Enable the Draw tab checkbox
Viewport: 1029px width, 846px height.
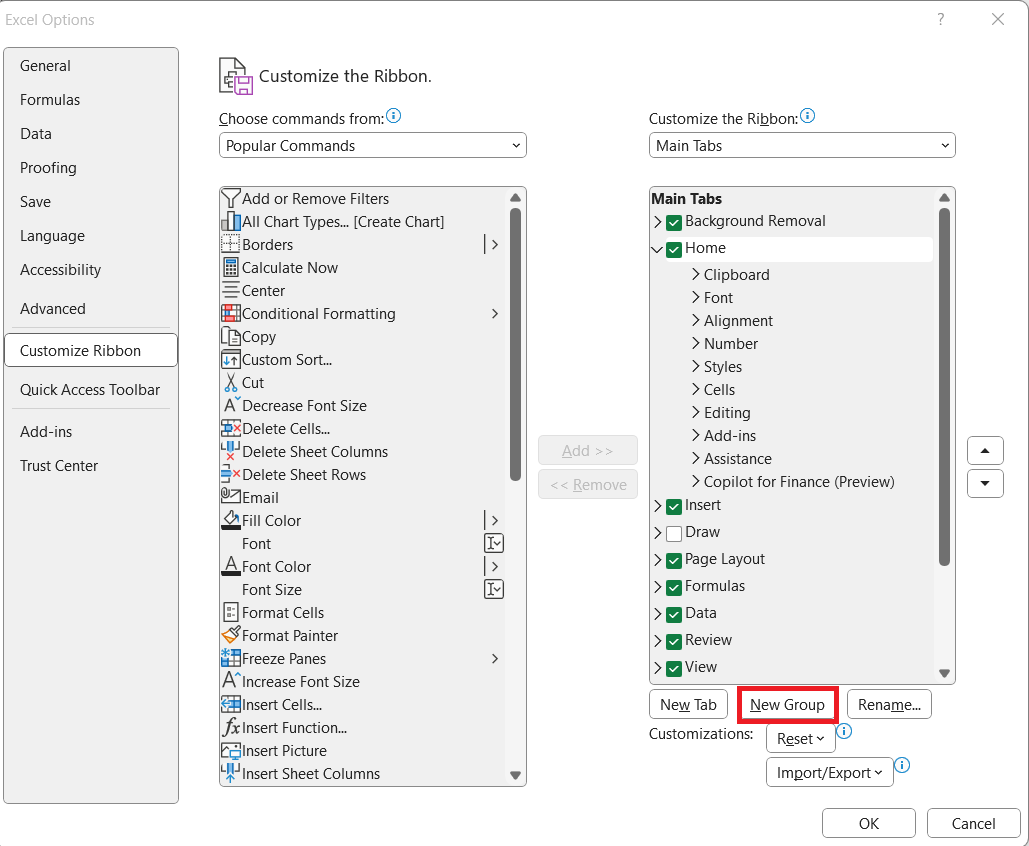point(673,534)
